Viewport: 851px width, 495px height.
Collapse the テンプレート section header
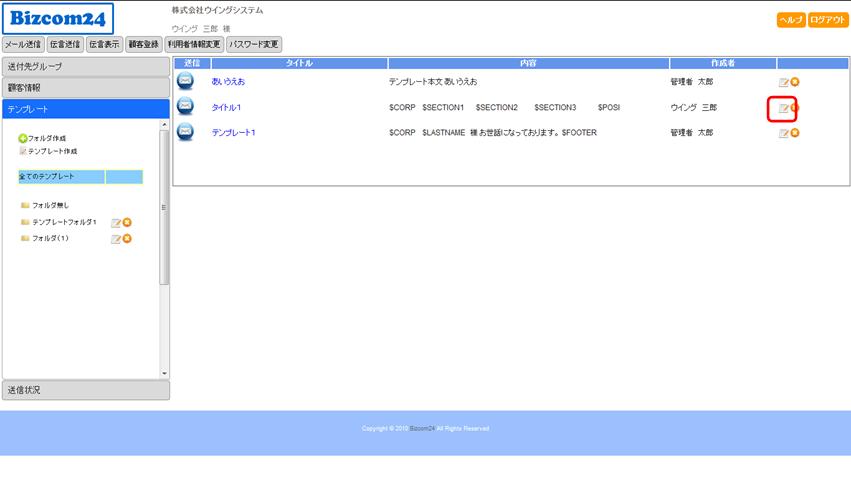(x=85, y=109)
